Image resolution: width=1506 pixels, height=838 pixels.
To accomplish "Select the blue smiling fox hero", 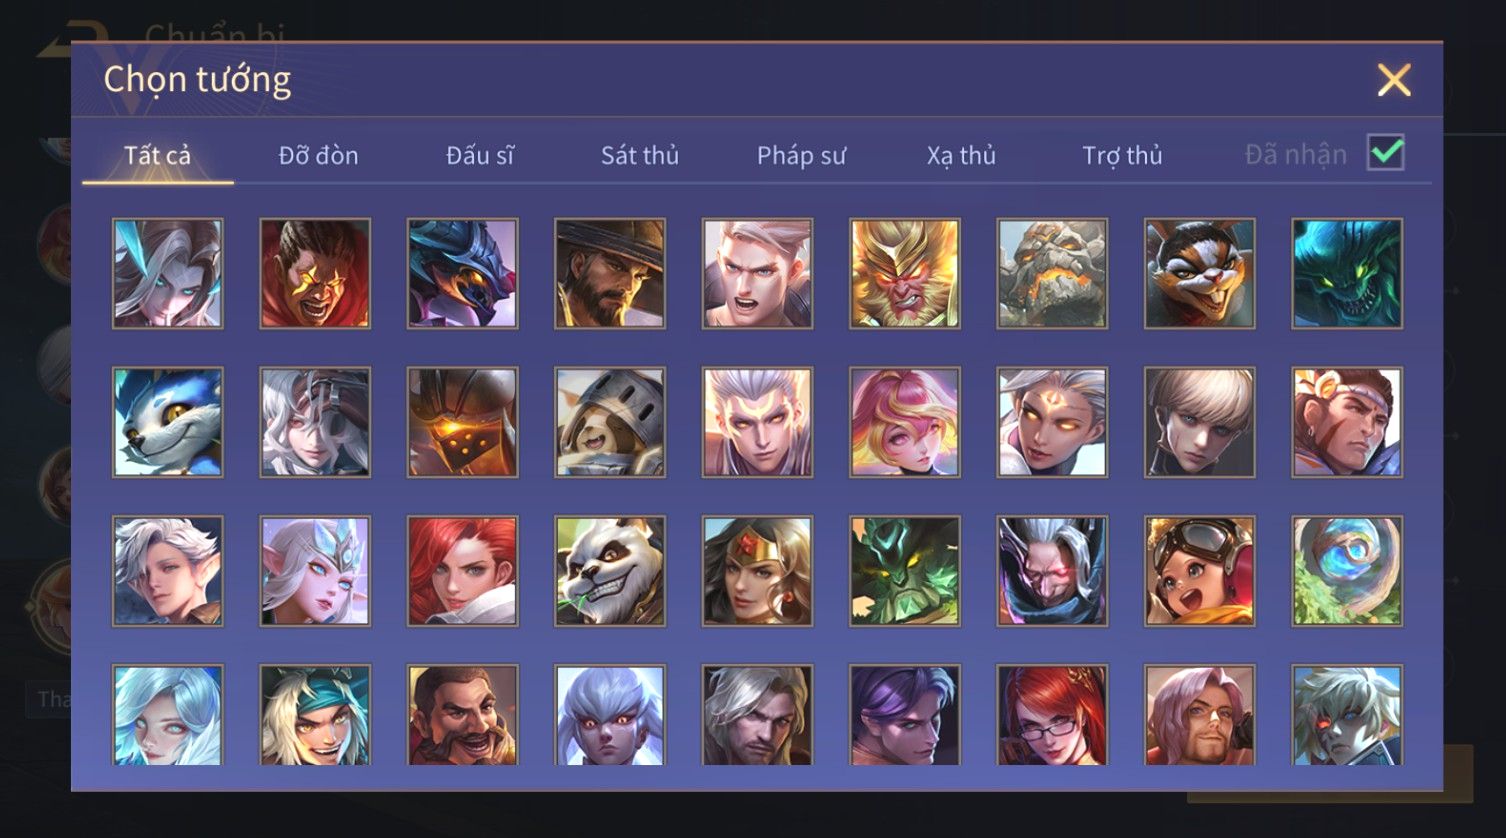I will point(168,422).
